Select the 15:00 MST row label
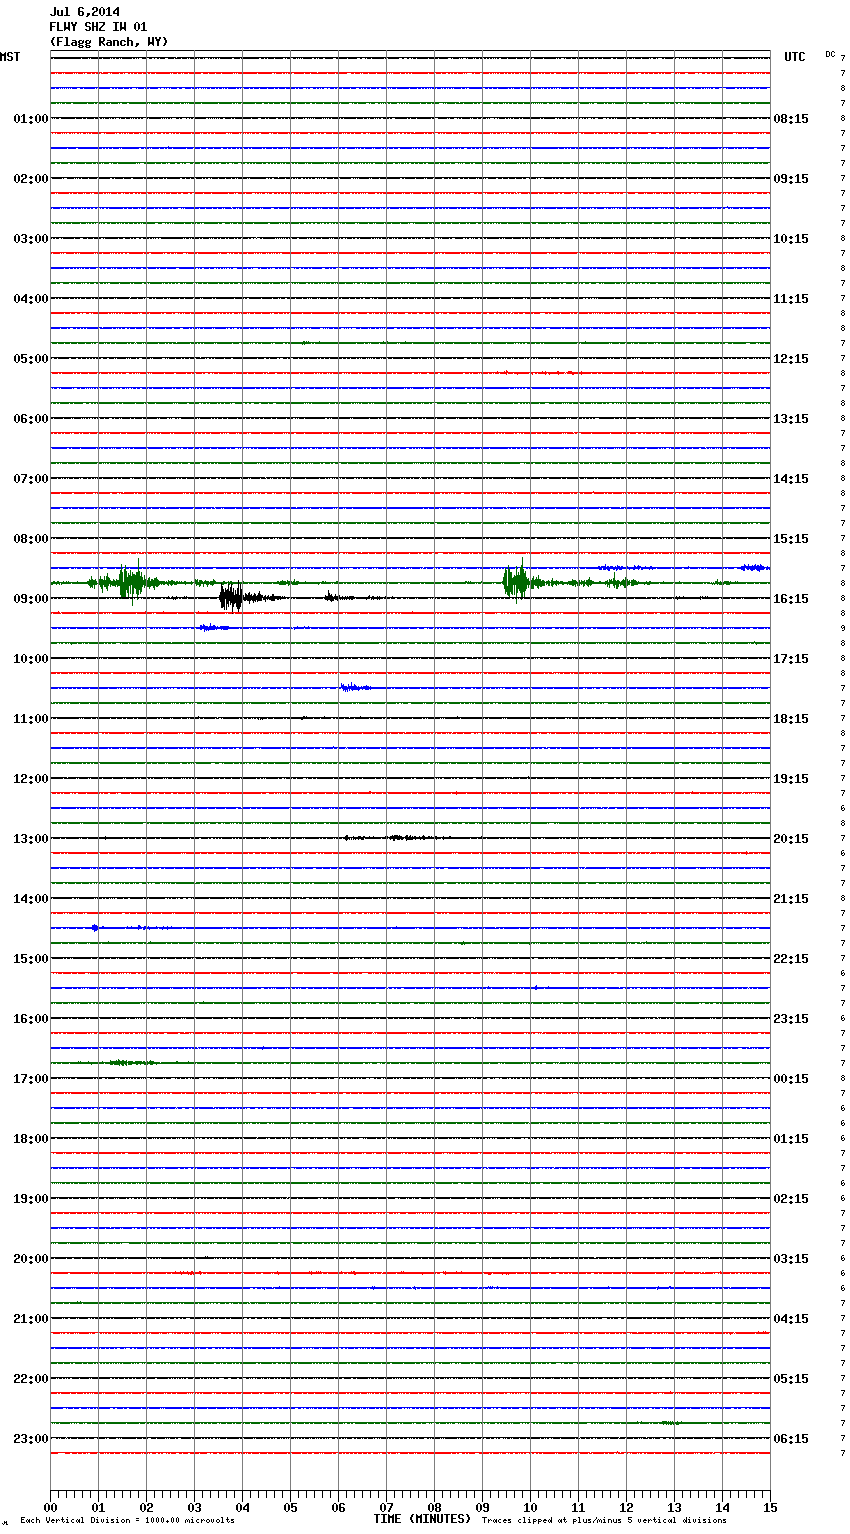Image resolution: width=850 pixels, height=1534 pixels. [x=31, y=959]
